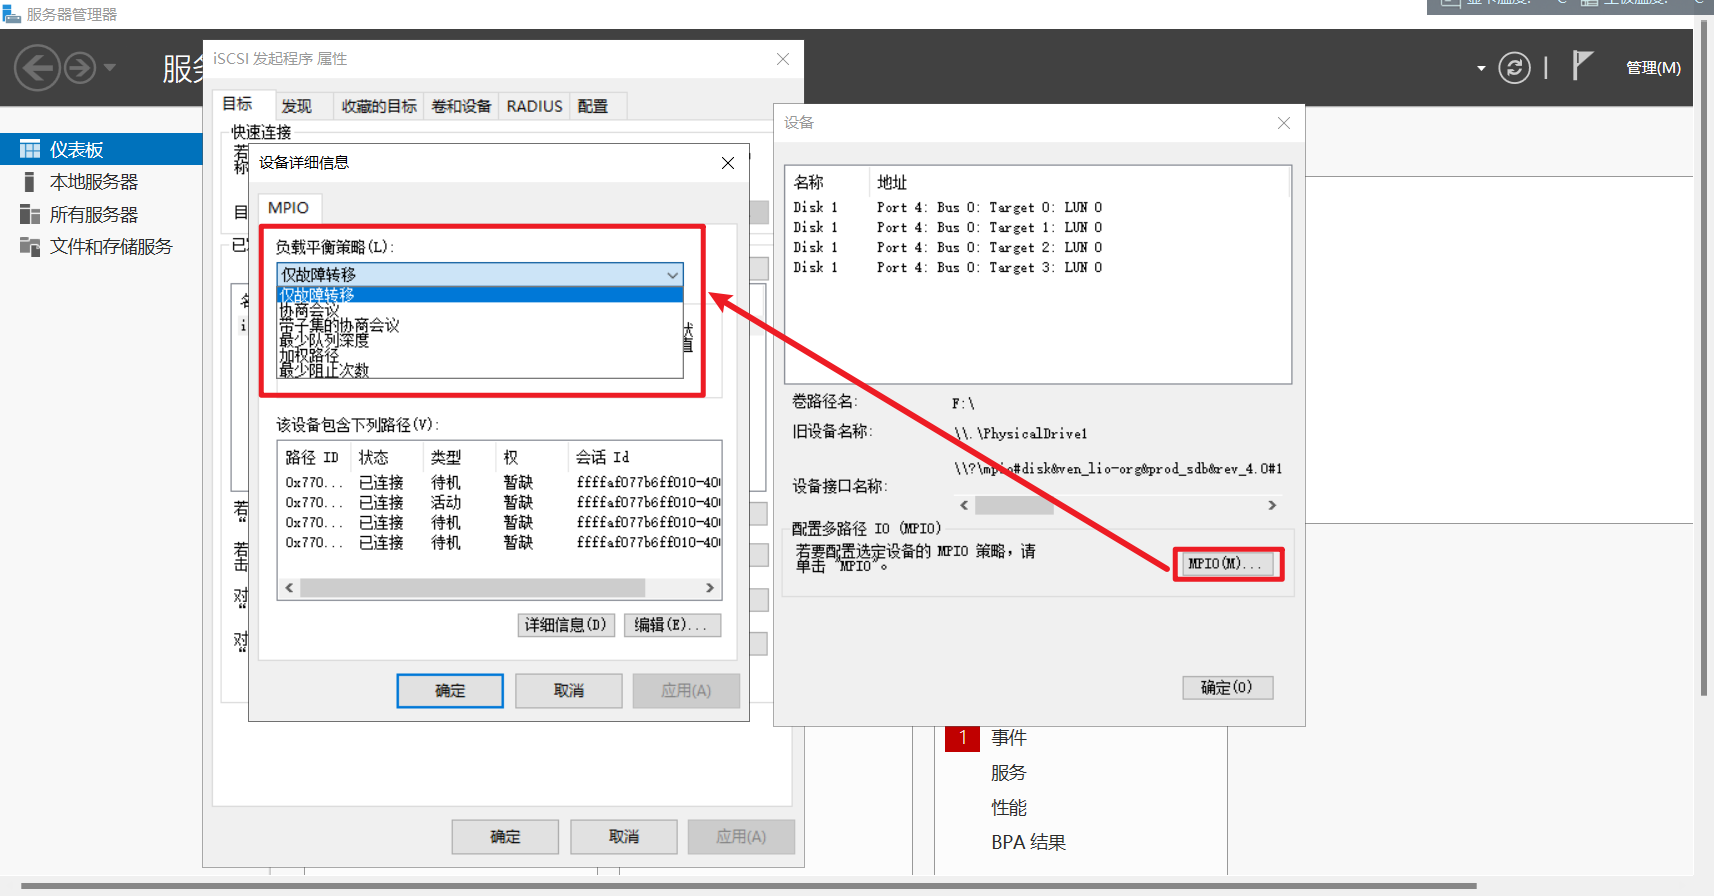
Task: Click the red 1 event count badge
Action: pyautogui.click(x=962, y=737)
